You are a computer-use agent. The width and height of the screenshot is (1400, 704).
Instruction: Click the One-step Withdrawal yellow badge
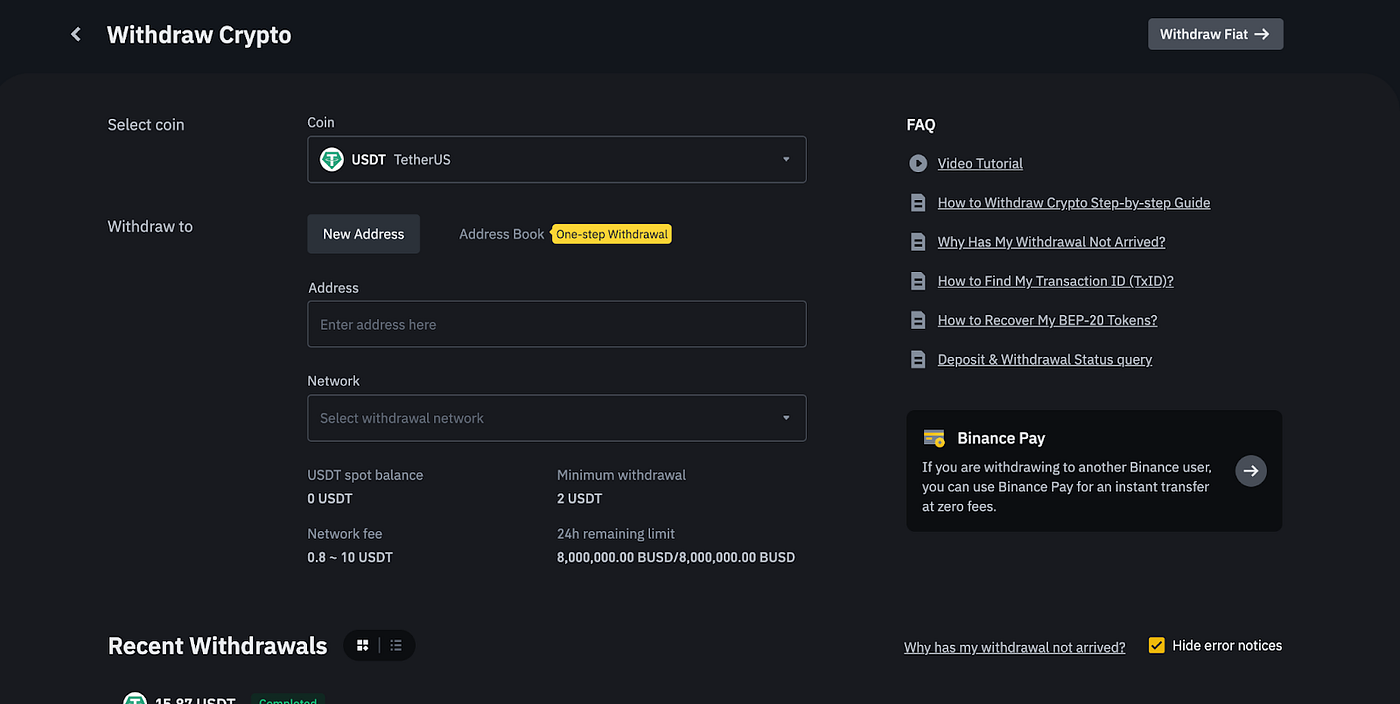pos(612,234)
